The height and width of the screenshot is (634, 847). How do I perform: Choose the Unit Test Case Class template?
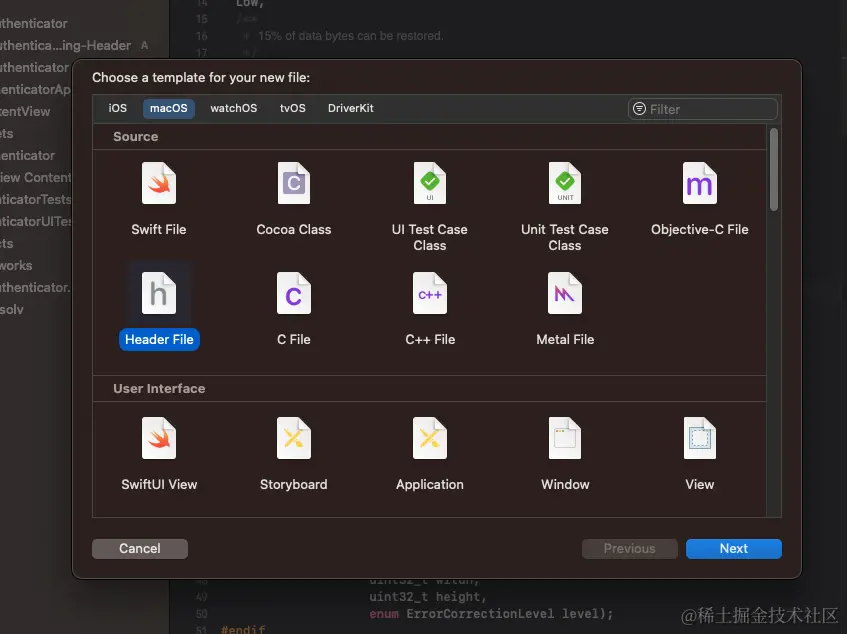[564, 196]
